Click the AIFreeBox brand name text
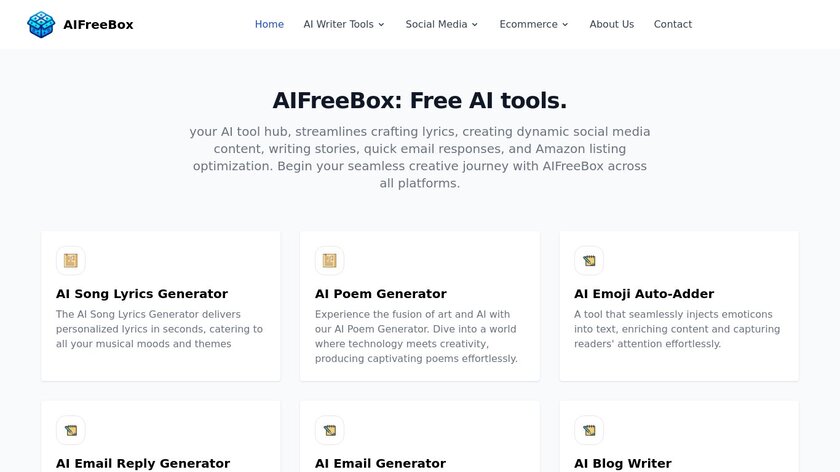The height and width of the screenshot is (472, 840). tap(100, 24)
